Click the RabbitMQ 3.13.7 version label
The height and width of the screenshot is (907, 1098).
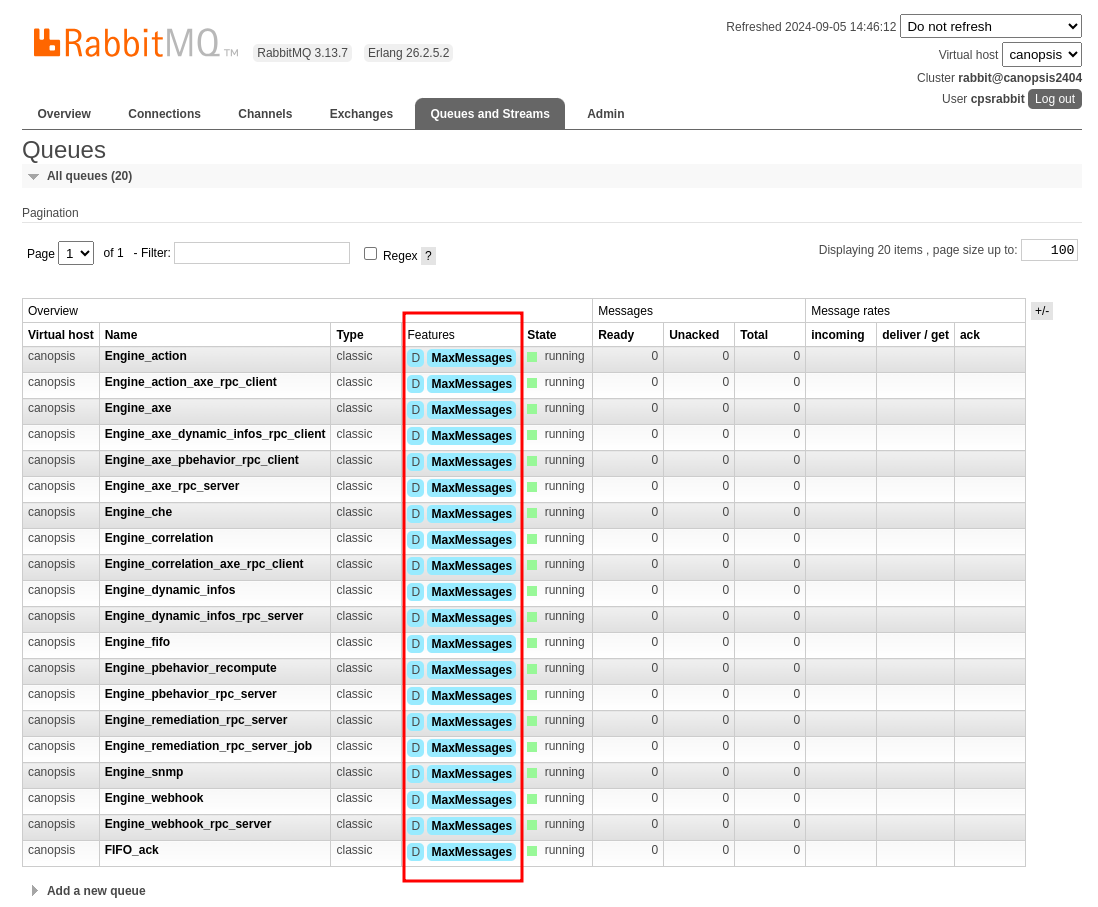[303, 53]
